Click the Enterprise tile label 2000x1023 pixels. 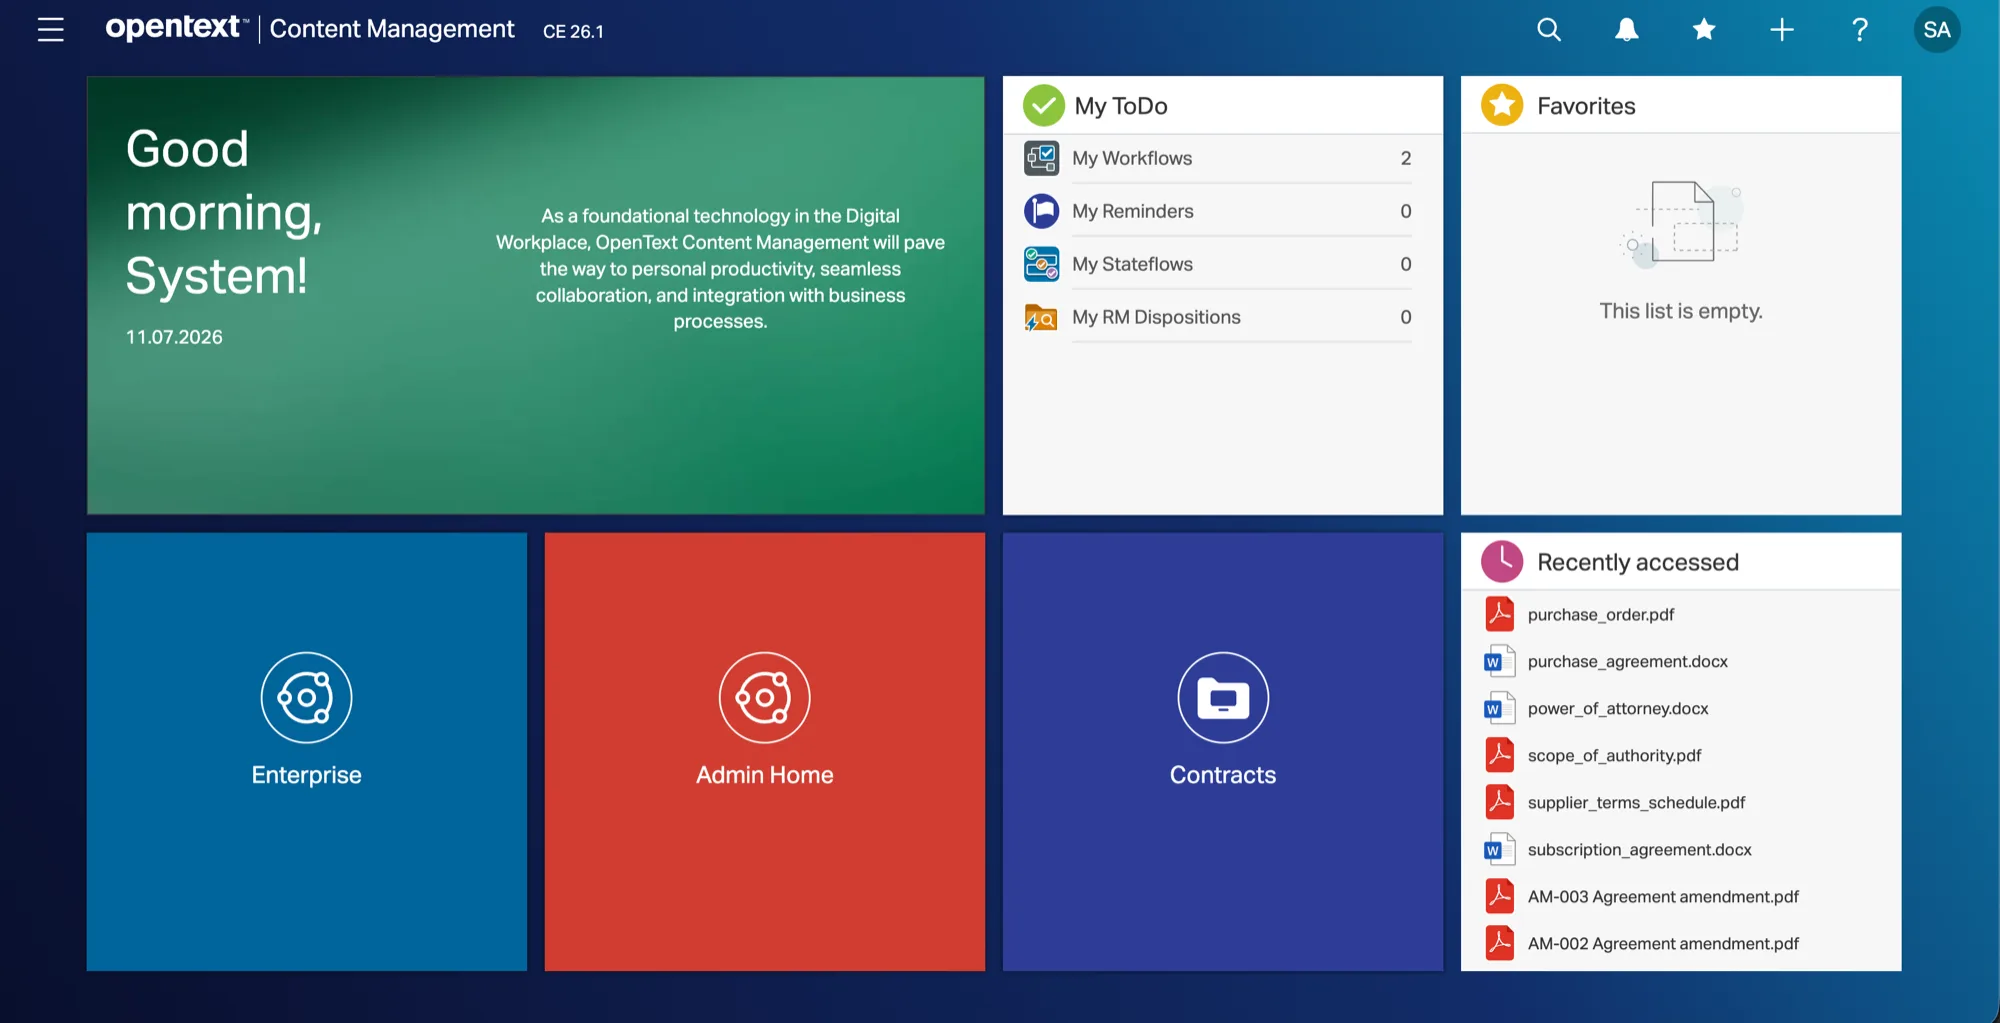306,775
